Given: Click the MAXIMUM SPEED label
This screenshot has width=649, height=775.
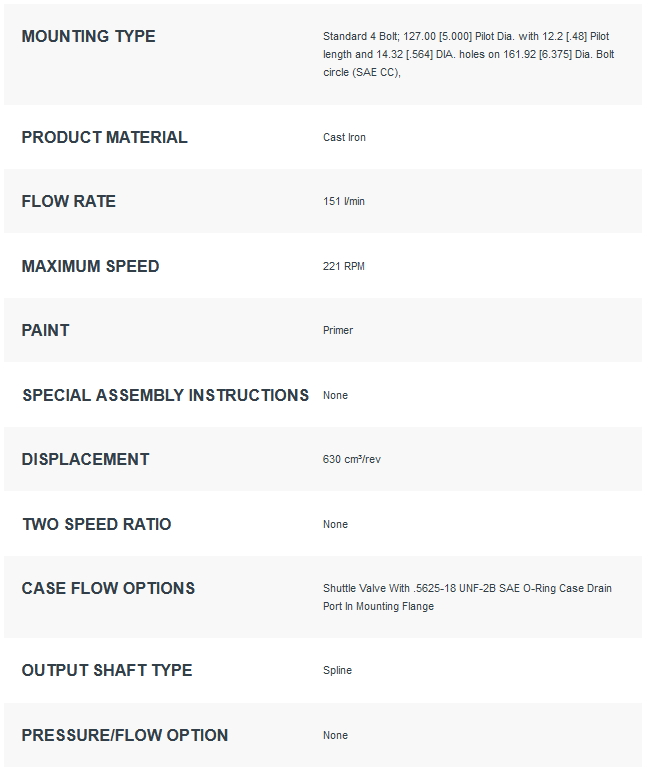Looking at the screenshot, I should 90,266.
